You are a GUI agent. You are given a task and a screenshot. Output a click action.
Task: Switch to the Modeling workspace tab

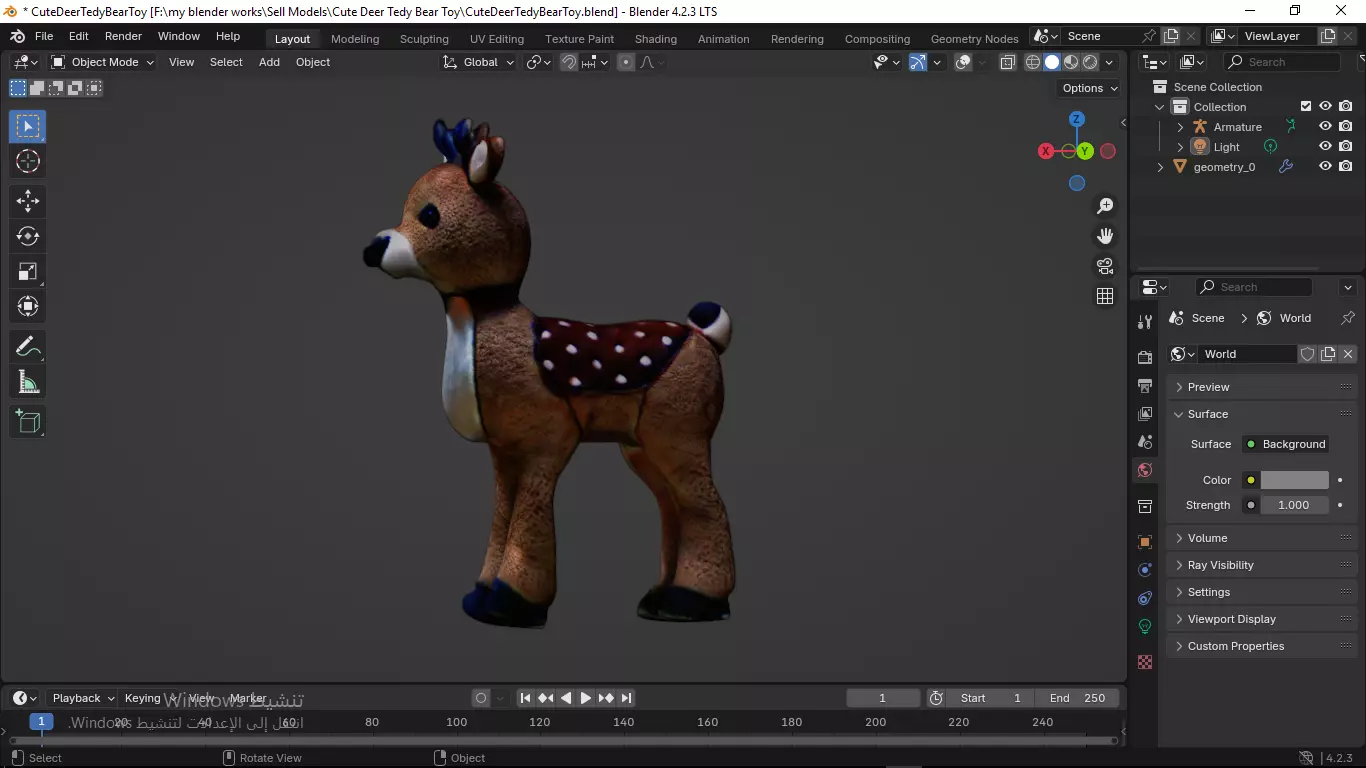[x=355, y=39]
